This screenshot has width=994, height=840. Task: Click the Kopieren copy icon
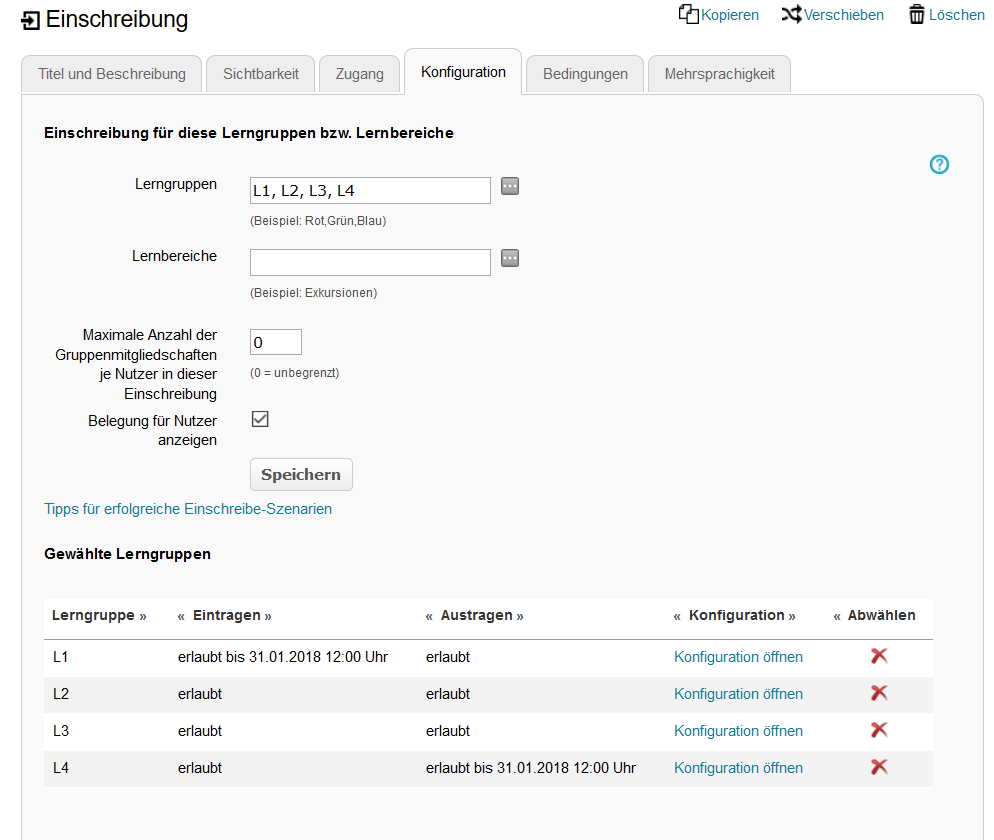tap(688, 15)
